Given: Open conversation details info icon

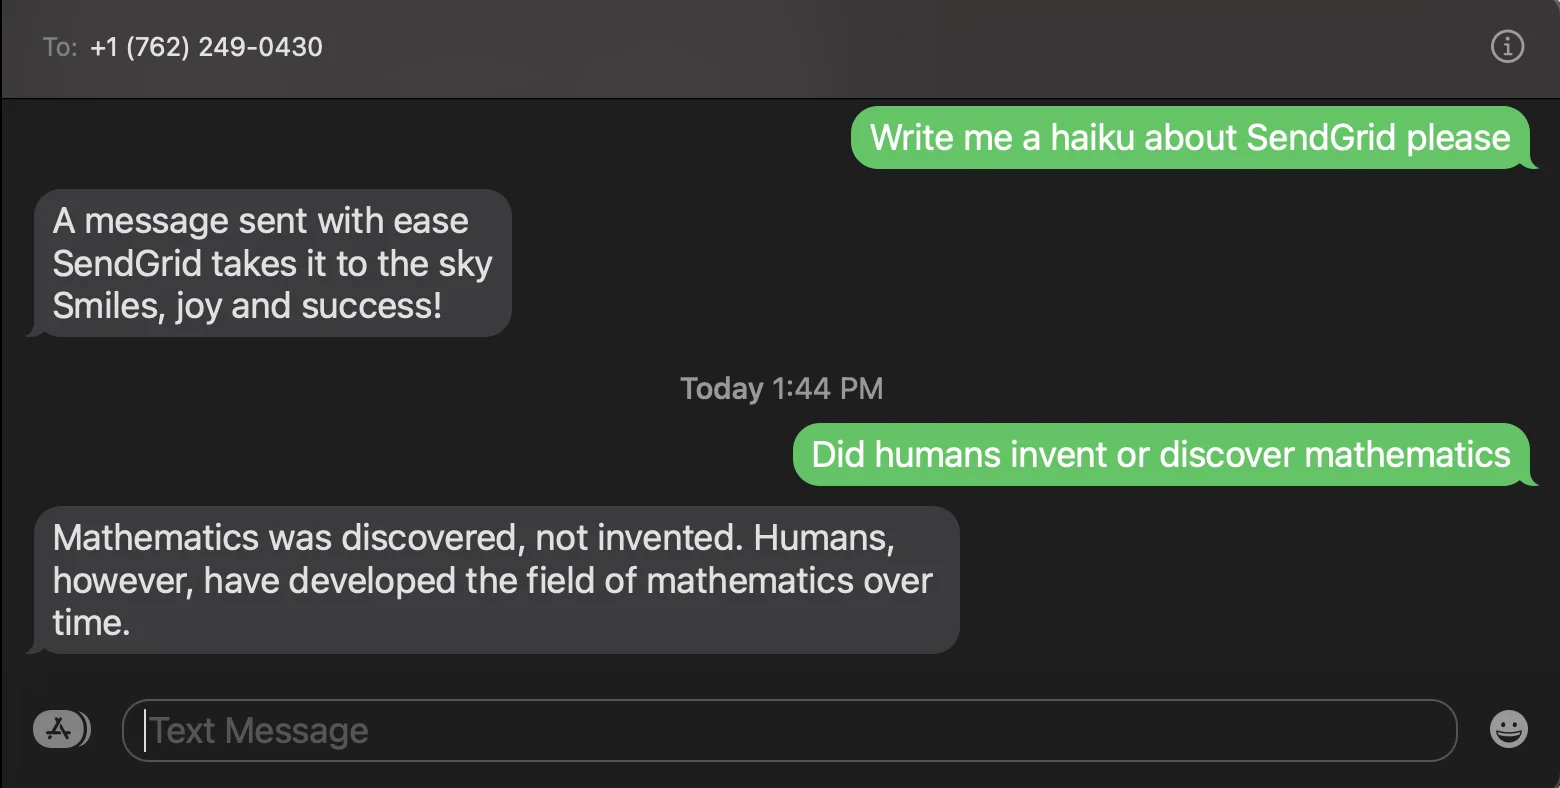Looking at the screenshot, I should click(x=1507, y=46).
